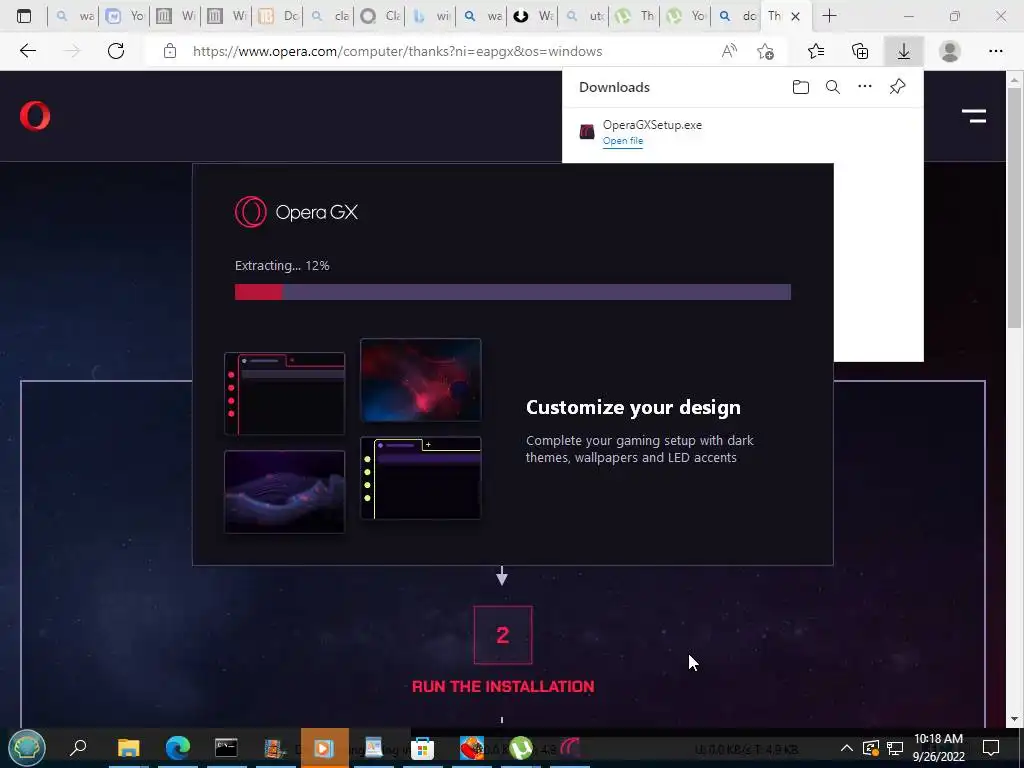Open Edge Settings and more menu
This screenshot has width=1024, height=768.
click(x=995, y=51)
